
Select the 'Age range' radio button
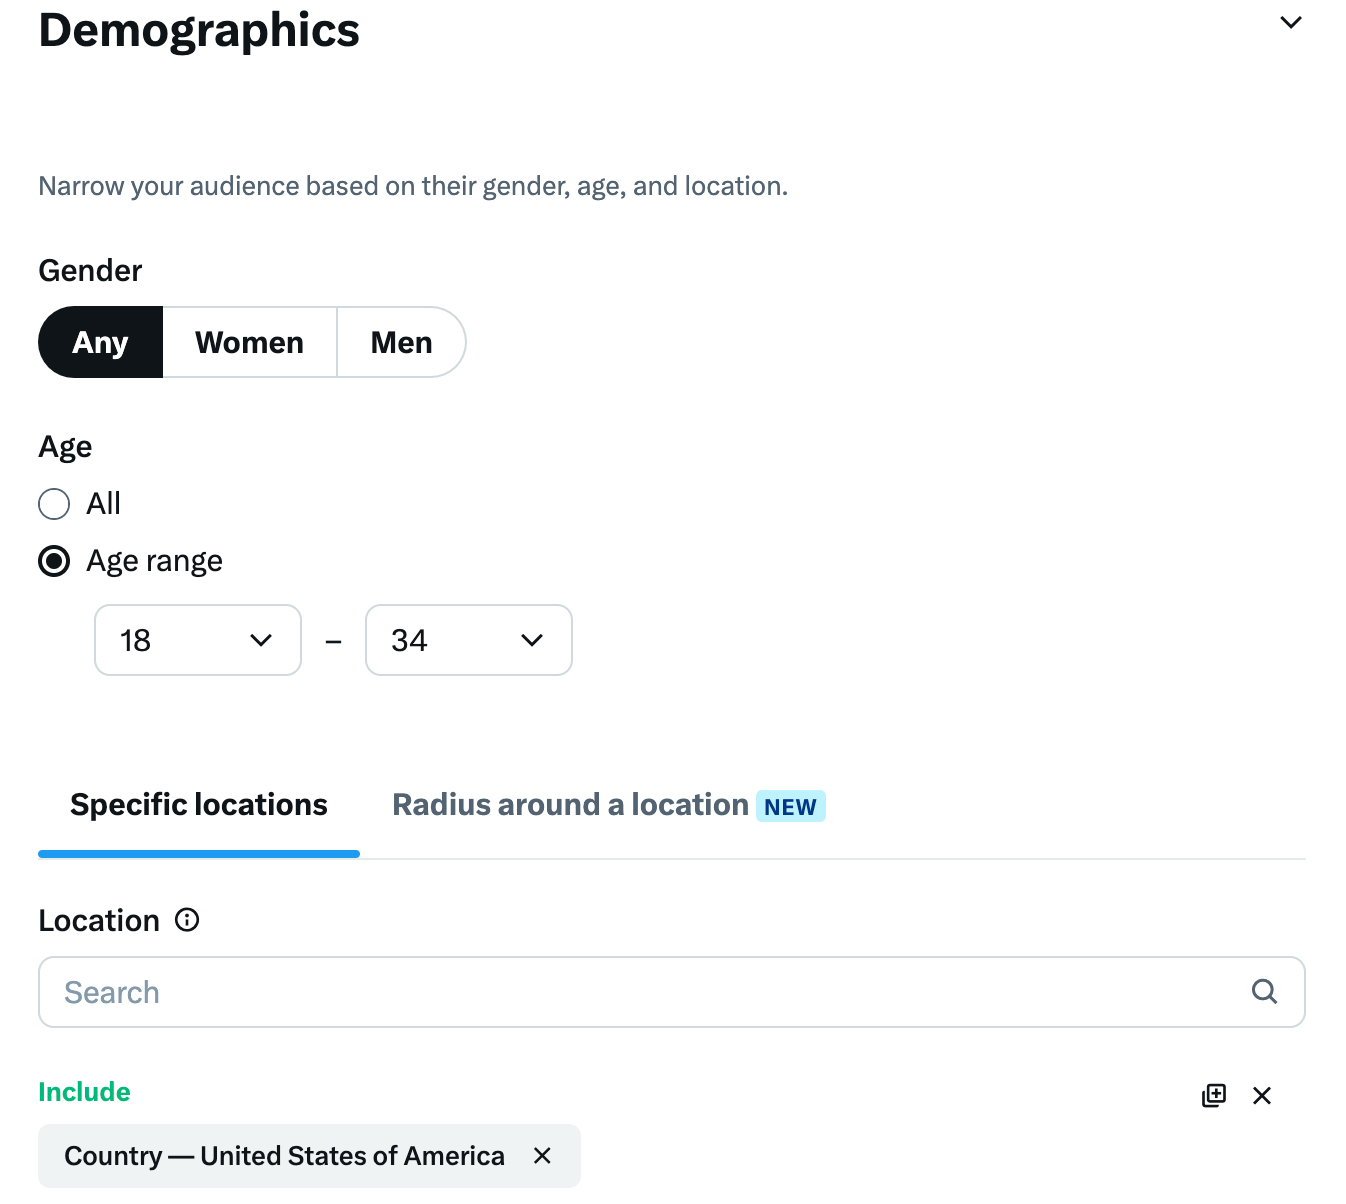(x=54, y=561)
